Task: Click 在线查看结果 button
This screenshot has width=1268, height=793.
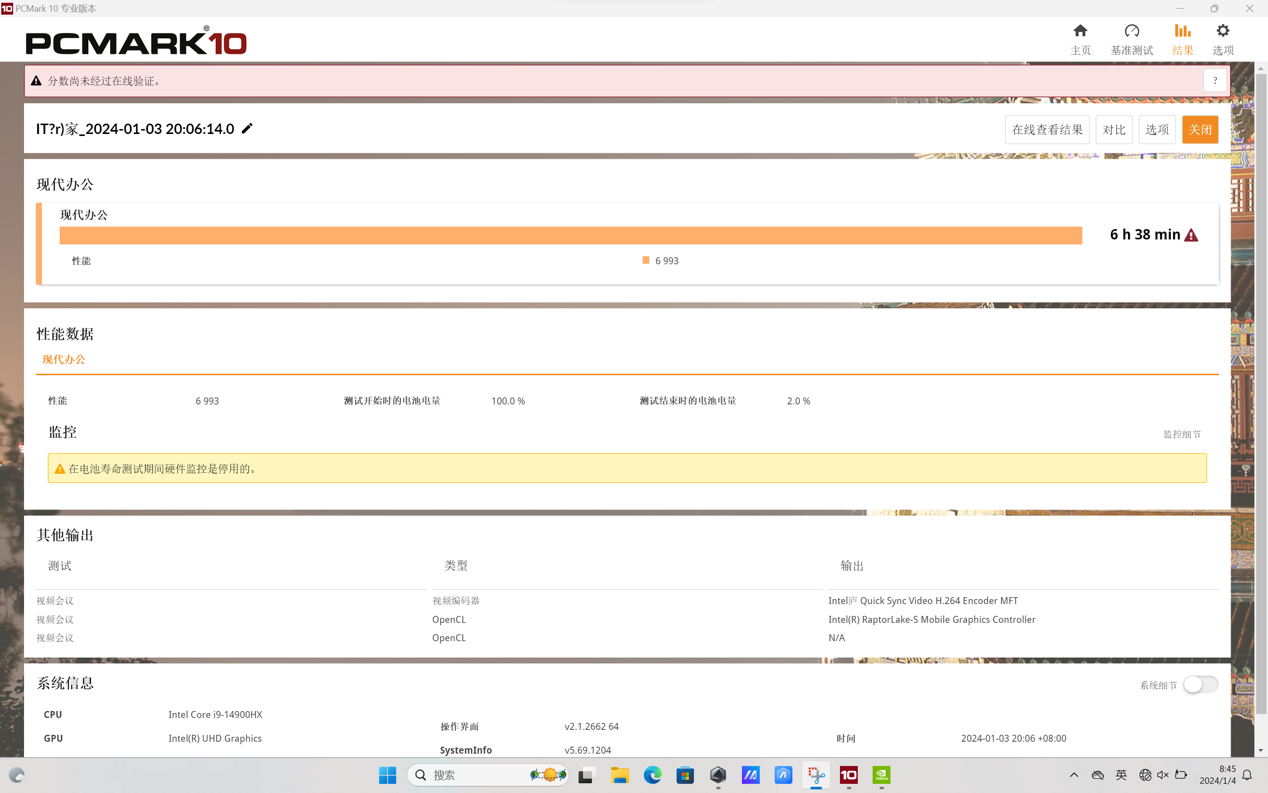Action: coord(1047,130)
